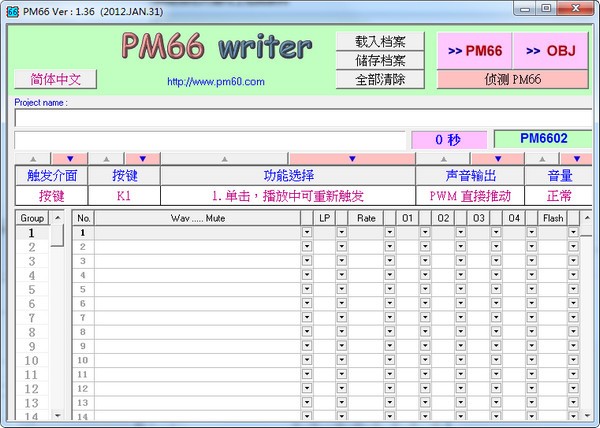
Task: Select Group 5 in the group list
Action: click(x=32, y=290)
